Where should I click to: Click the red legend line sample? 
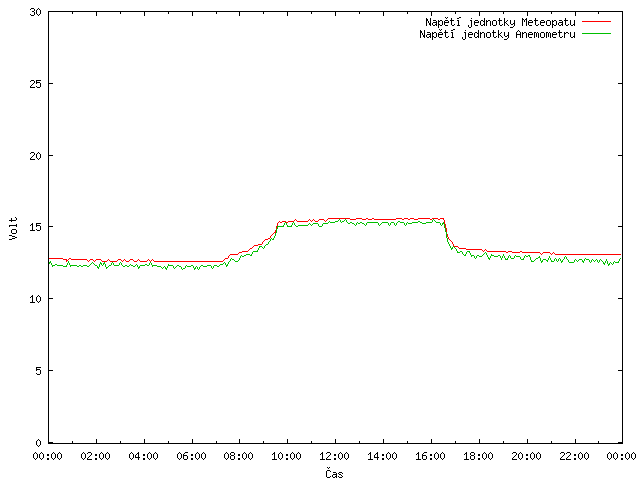596,22
